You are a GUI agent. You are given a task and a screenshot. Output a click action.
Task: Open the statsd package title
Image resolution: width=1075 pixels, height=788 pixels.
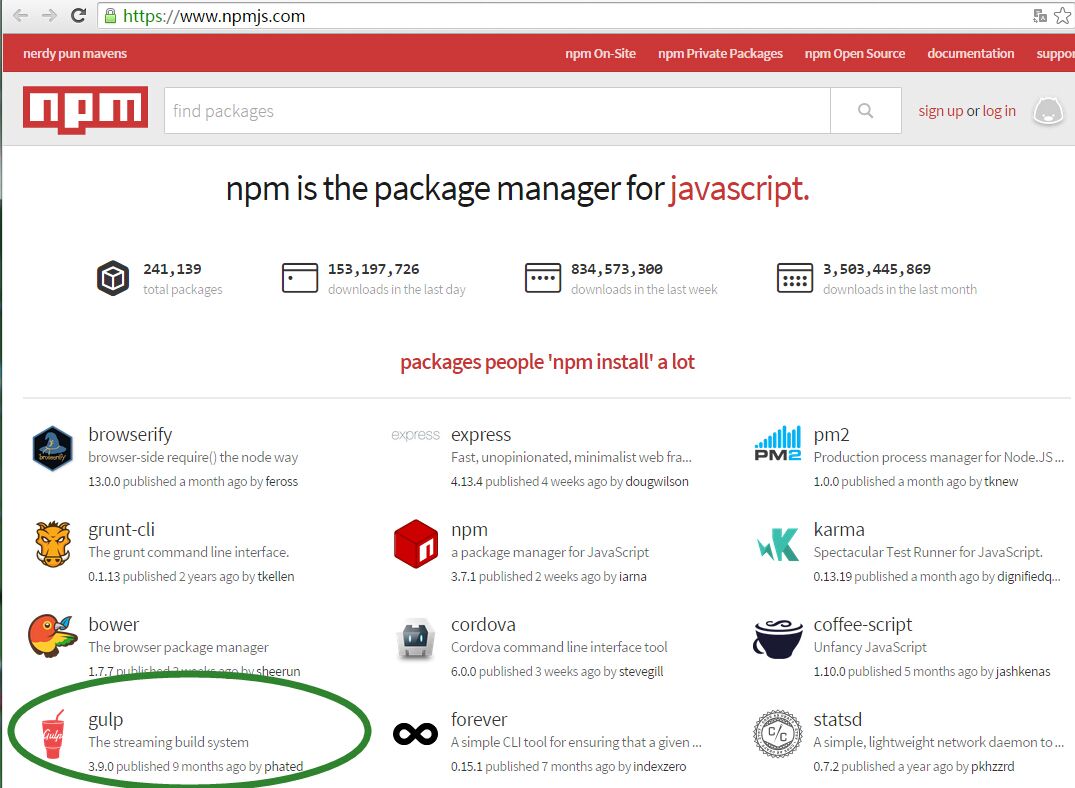pyautogui.click(x=837, y=719)
